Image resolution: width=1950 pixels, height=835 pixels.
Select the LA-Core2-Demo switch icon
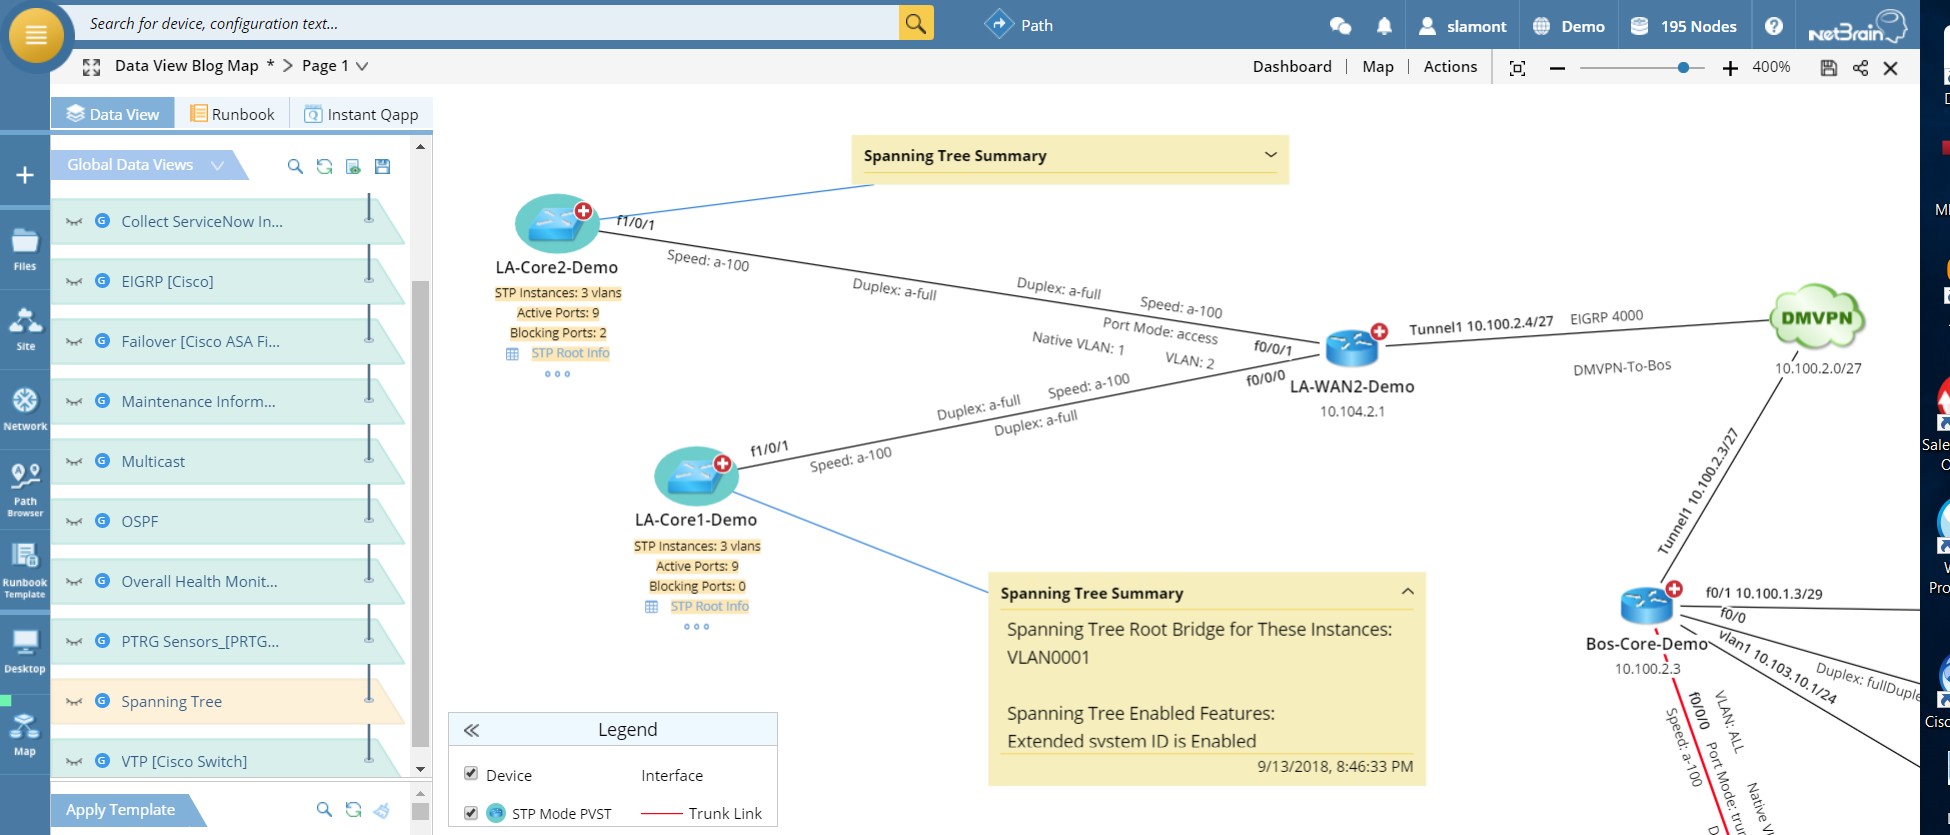point(557,223)
